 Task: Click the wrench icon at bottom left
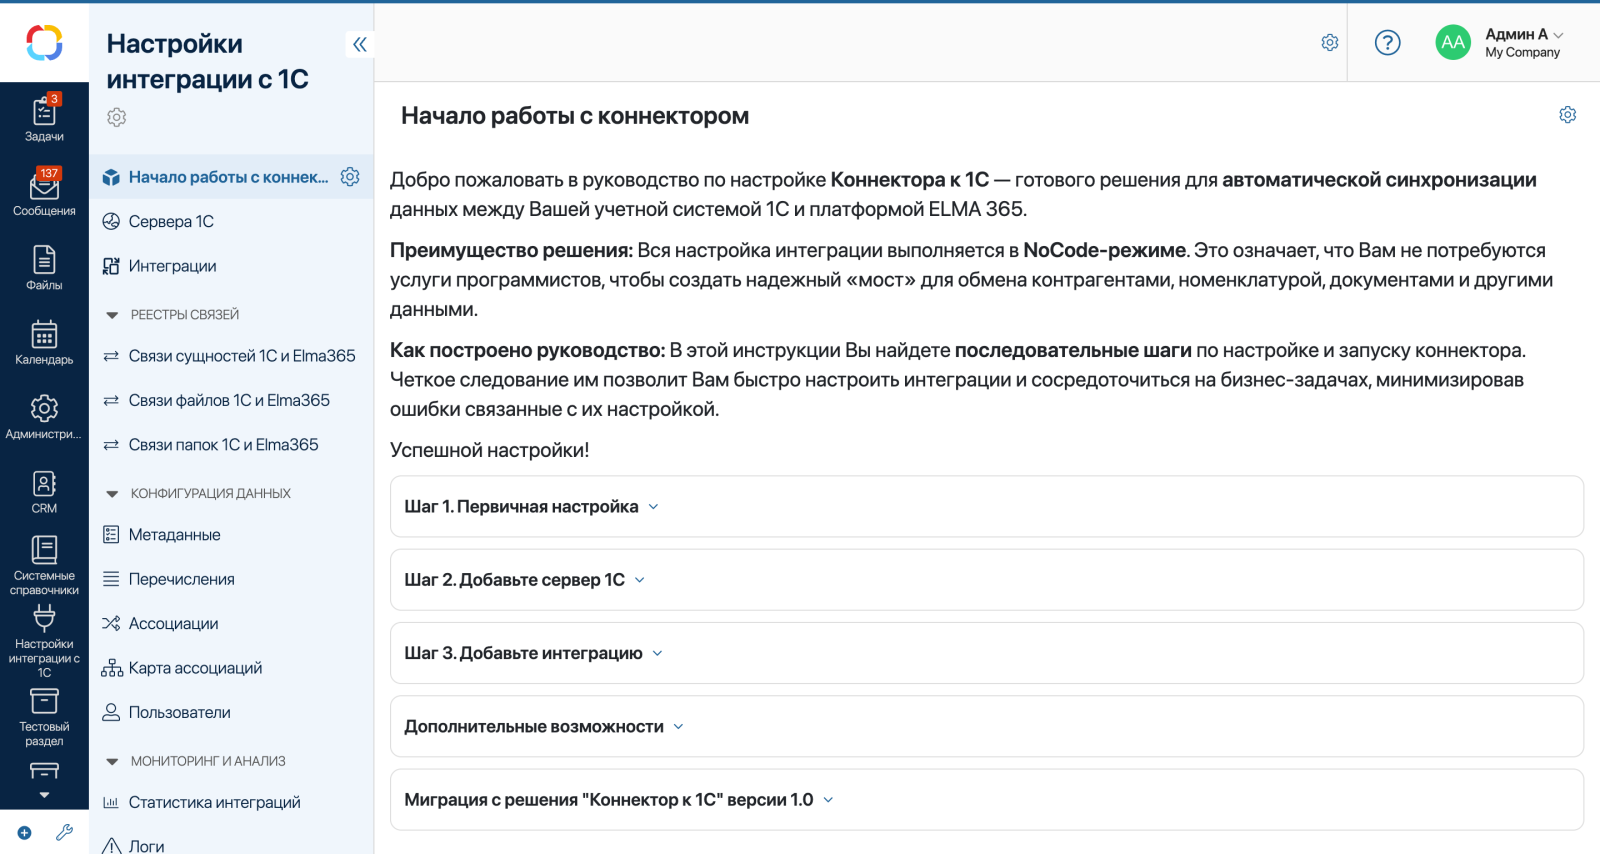[65, 832]
